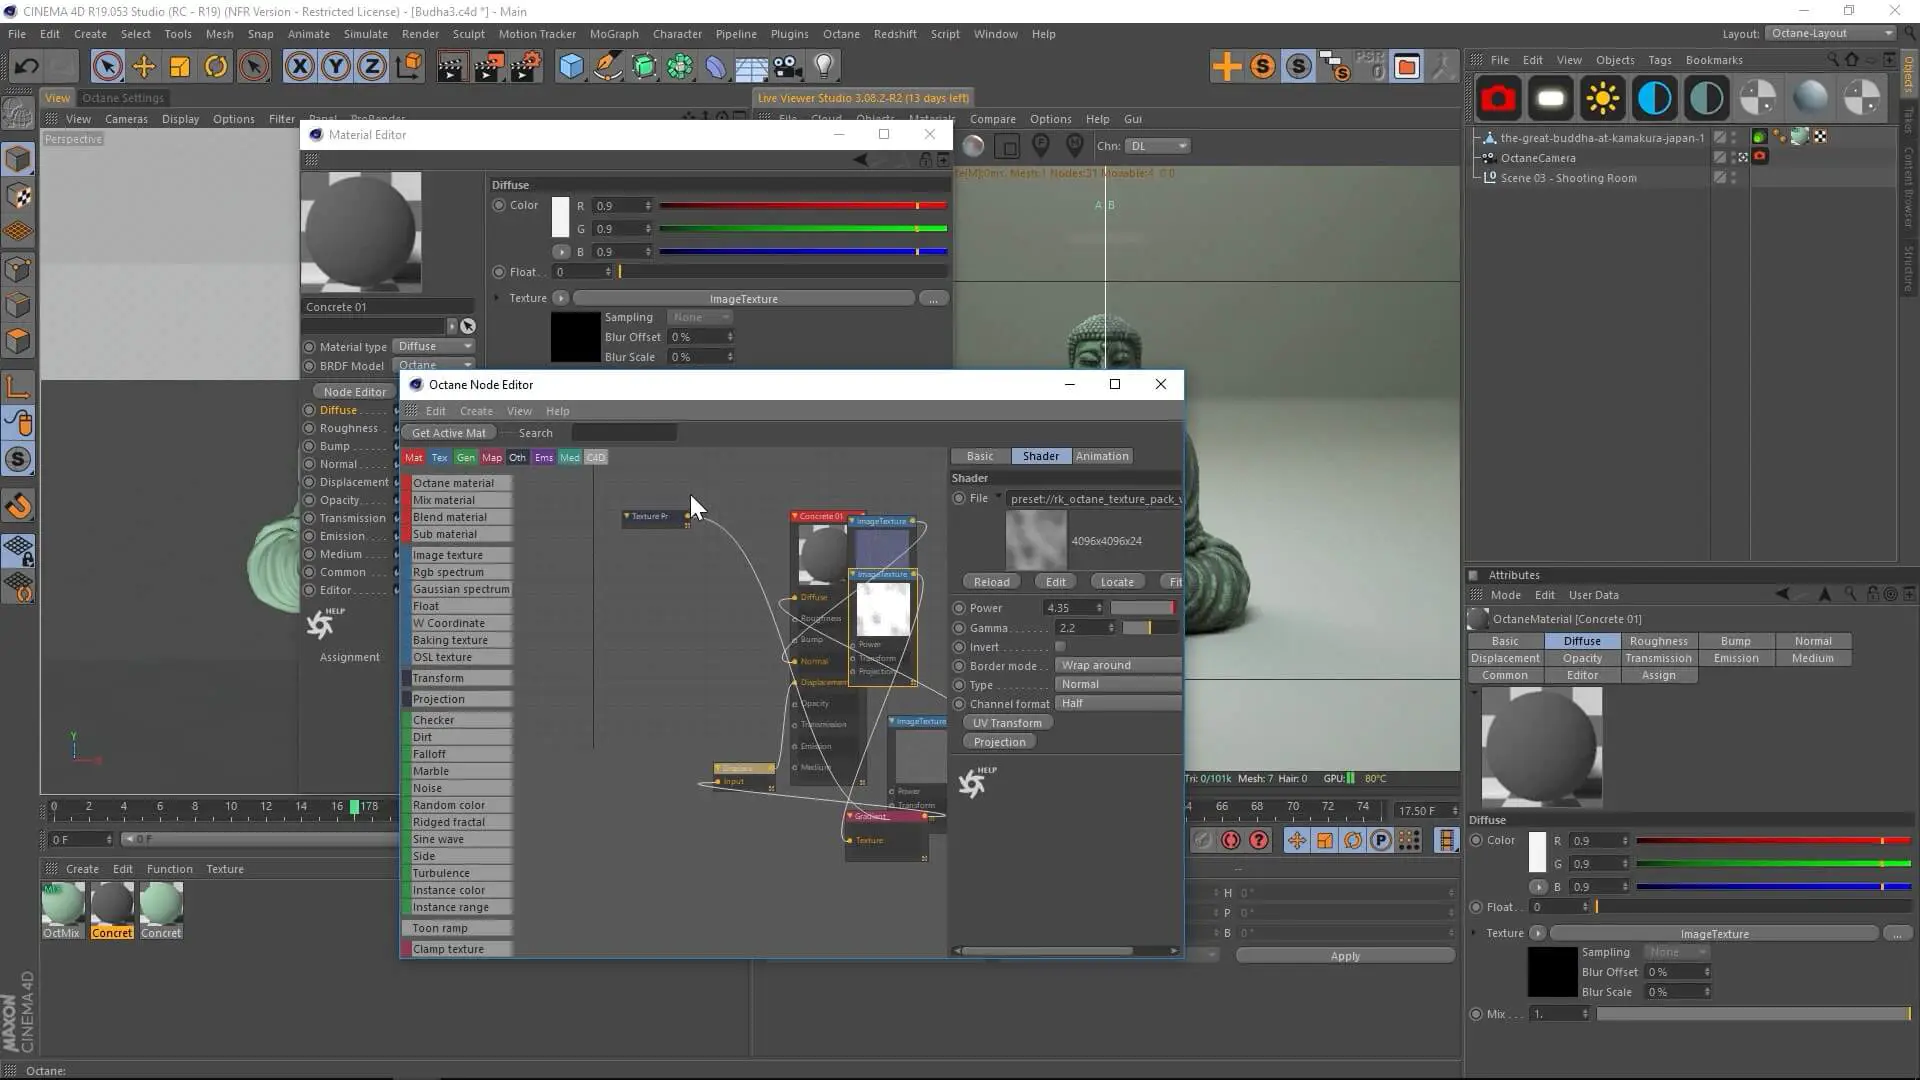Screen dimensions: 1920x1080
Task: Click the Reload button in Shader panel
Action: point(991,582)
